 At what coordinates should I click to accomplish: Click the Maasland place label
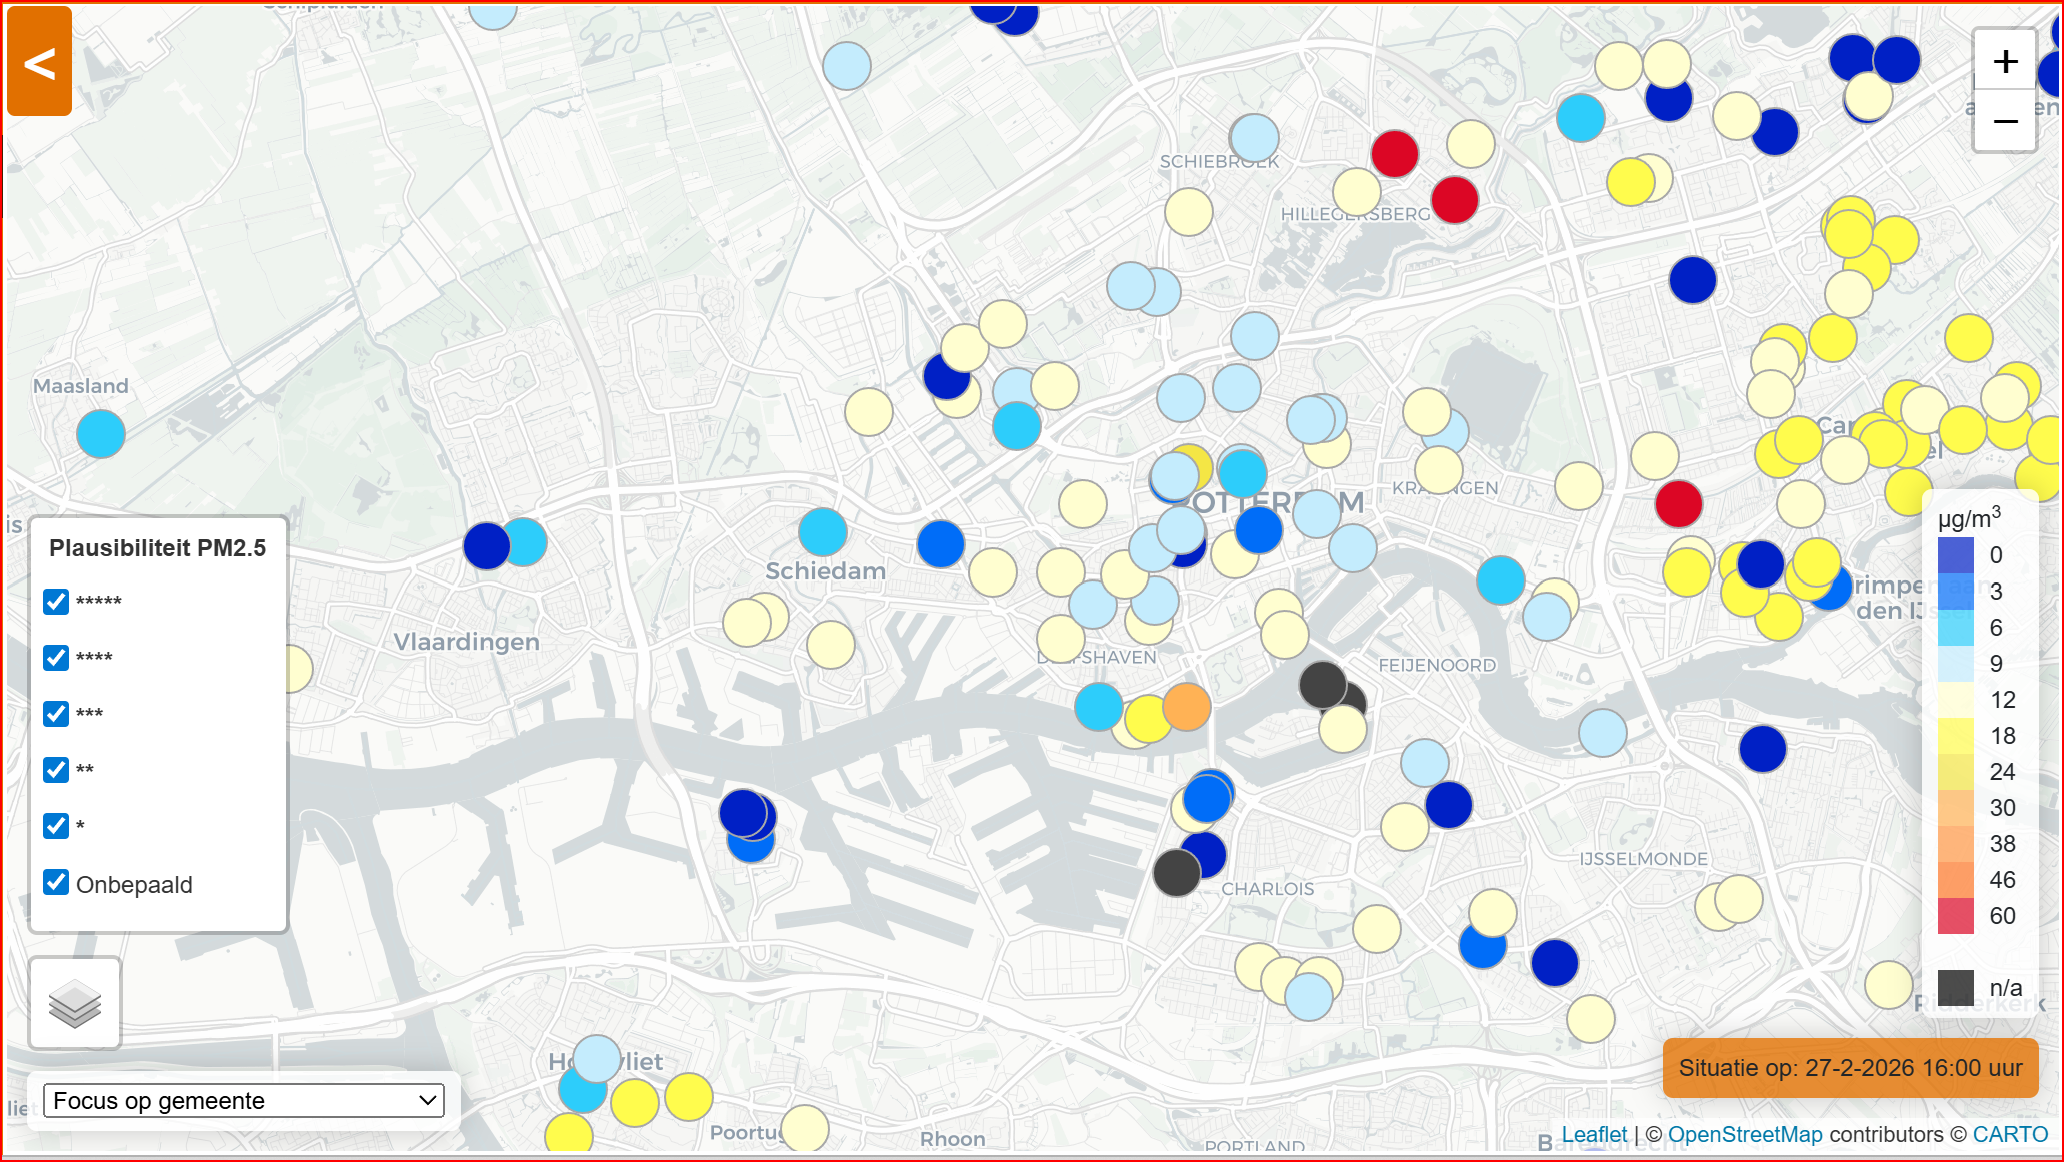tap(81, 386)
